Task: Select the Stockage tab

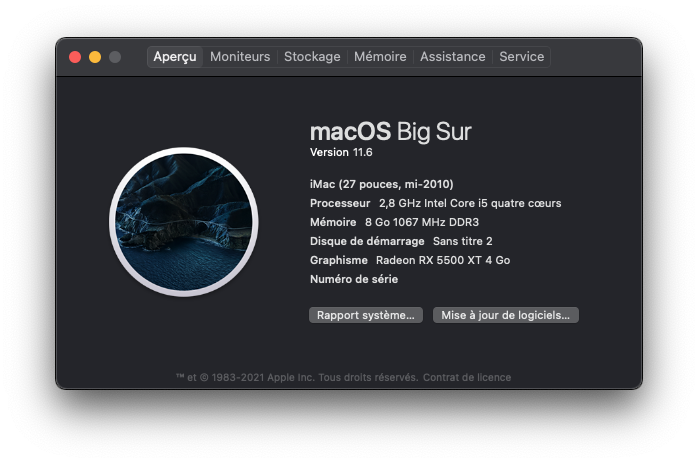Action: (312, 57)
